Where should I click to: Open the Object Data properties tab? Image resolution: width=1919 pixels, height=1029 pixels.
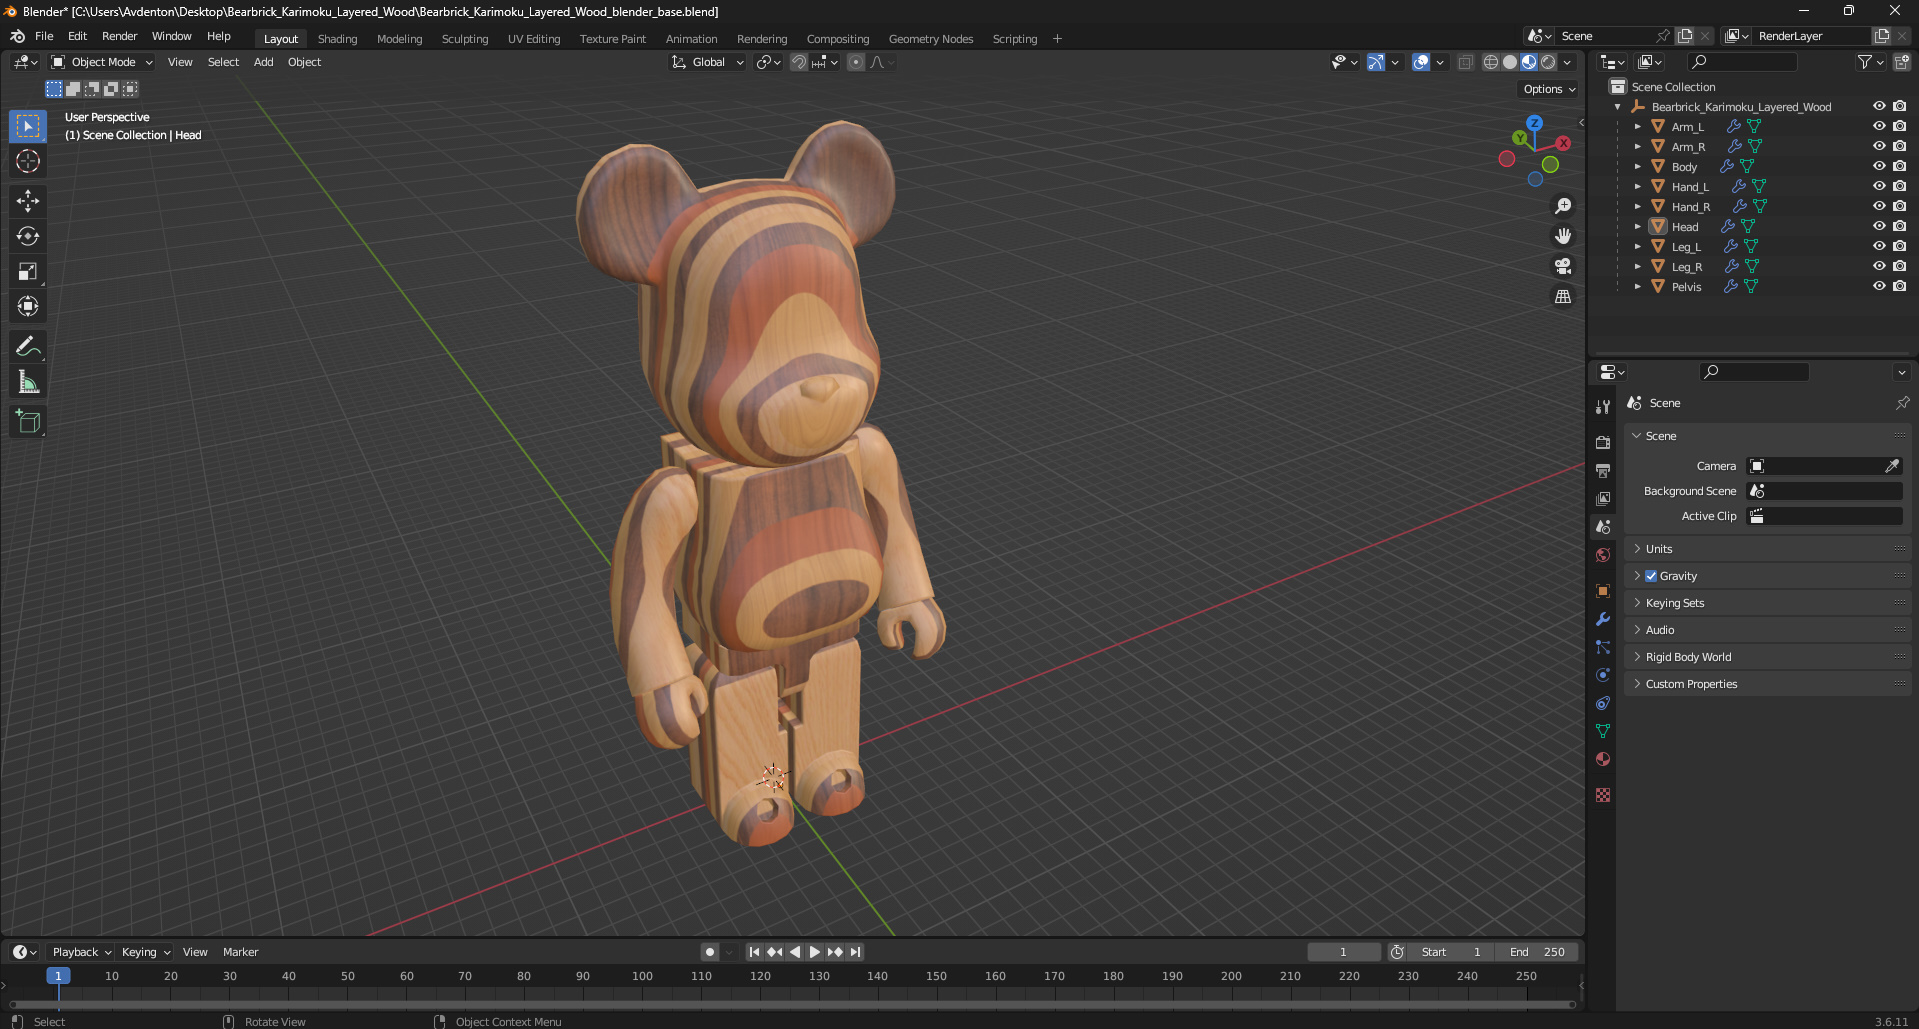point(1603,731)
